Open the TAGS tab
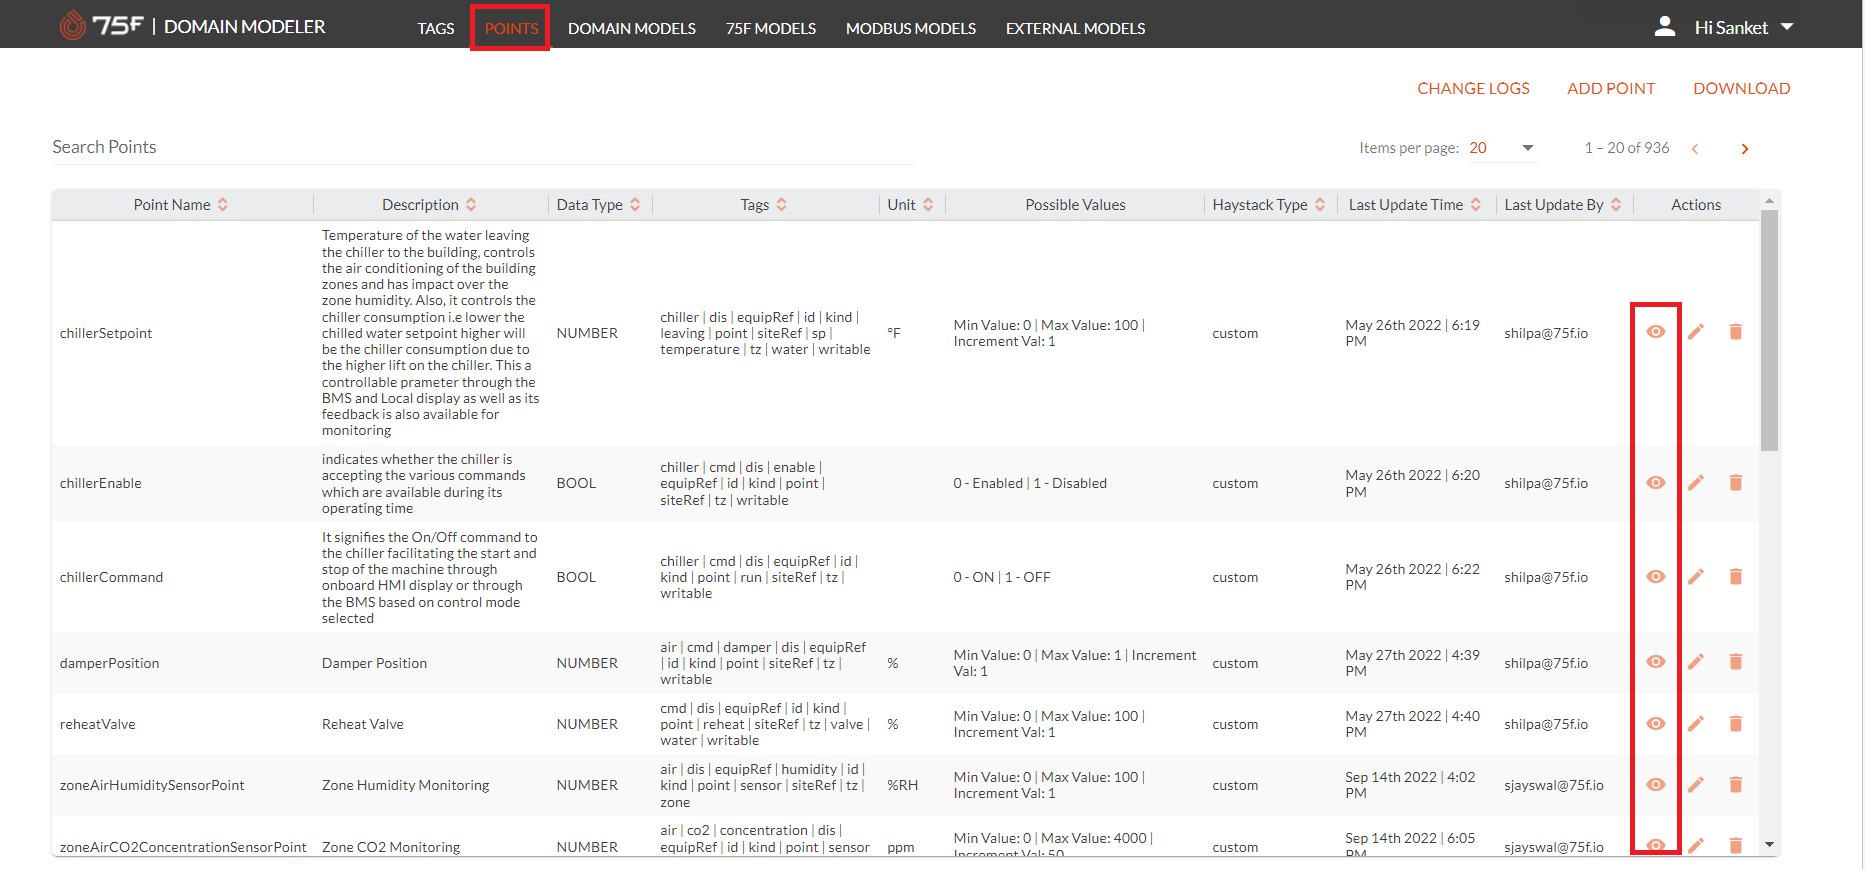1865x869 pixels. [436, 28]
